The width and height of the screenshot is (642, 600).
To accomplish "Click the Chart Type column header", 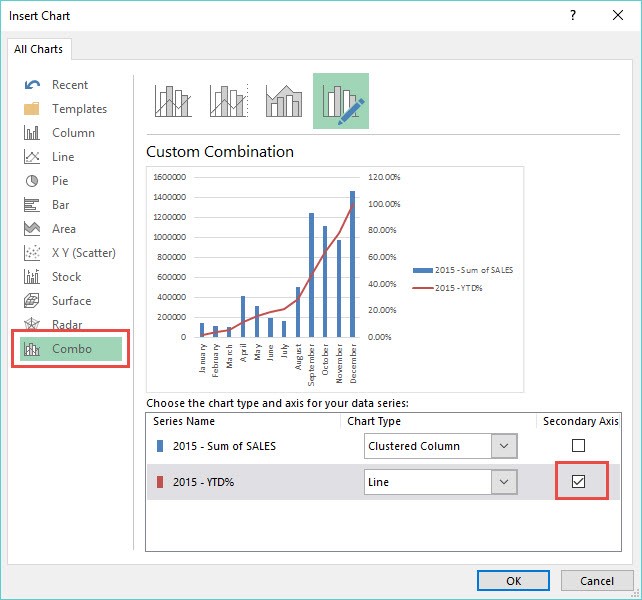I will [374, 421].
